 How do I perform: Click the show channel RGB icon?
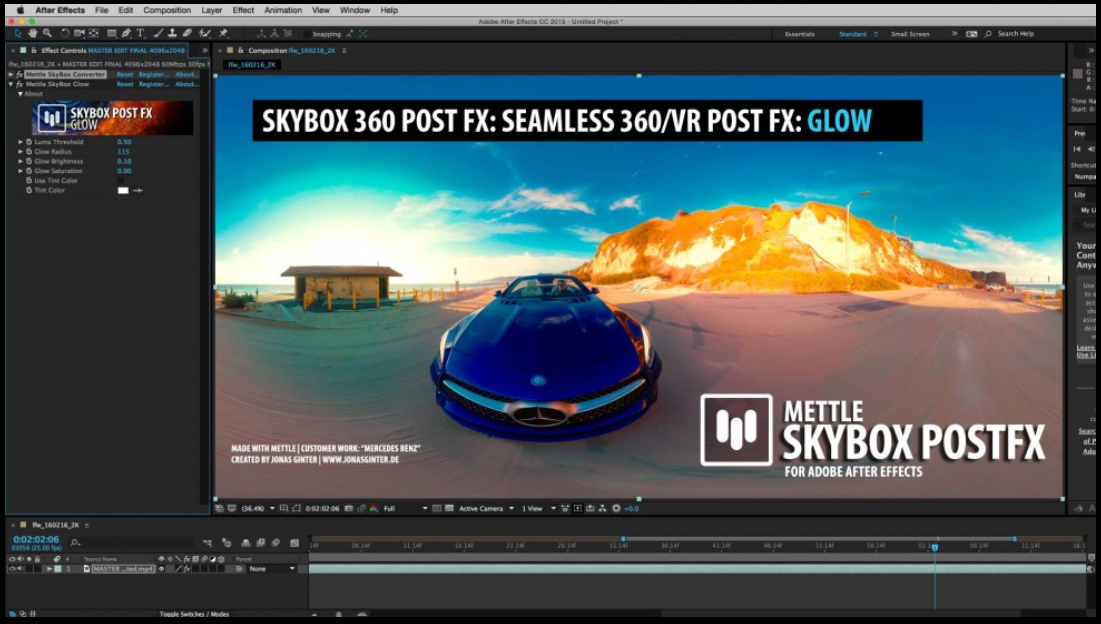(x=374, y=508)
